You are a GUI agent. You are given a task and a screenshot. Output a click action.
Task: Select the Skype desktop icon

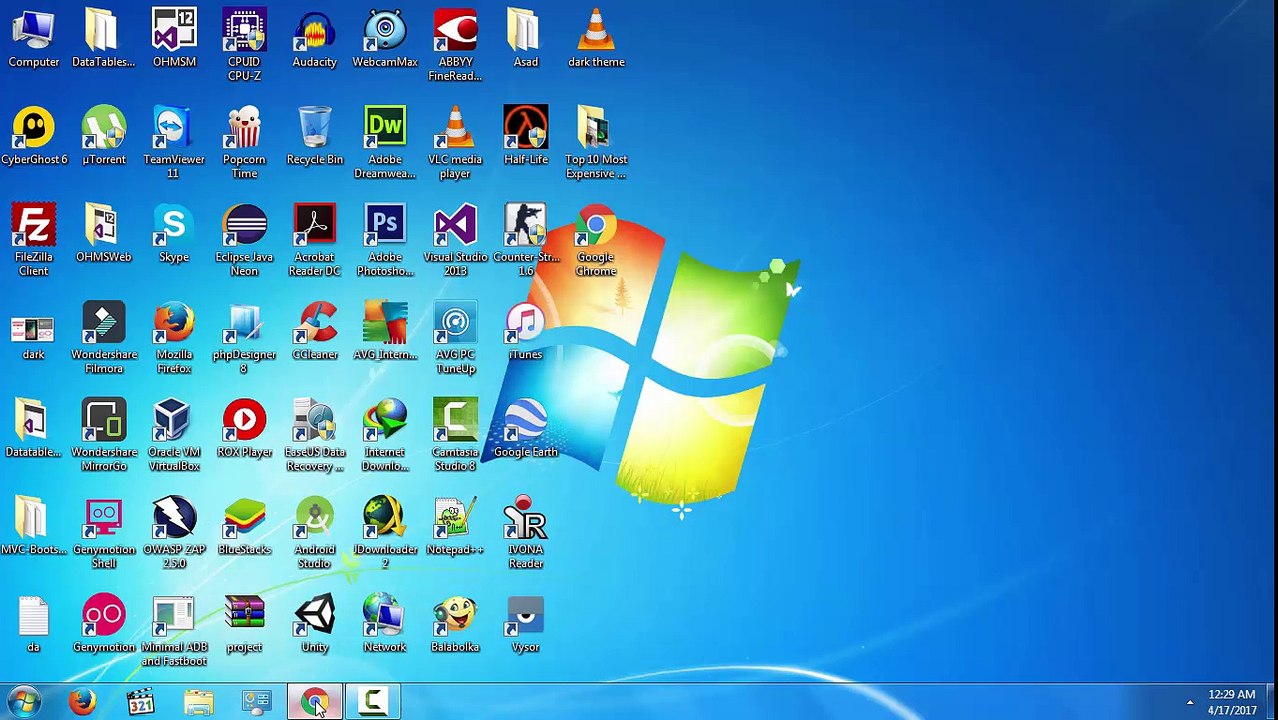[174, 234]
